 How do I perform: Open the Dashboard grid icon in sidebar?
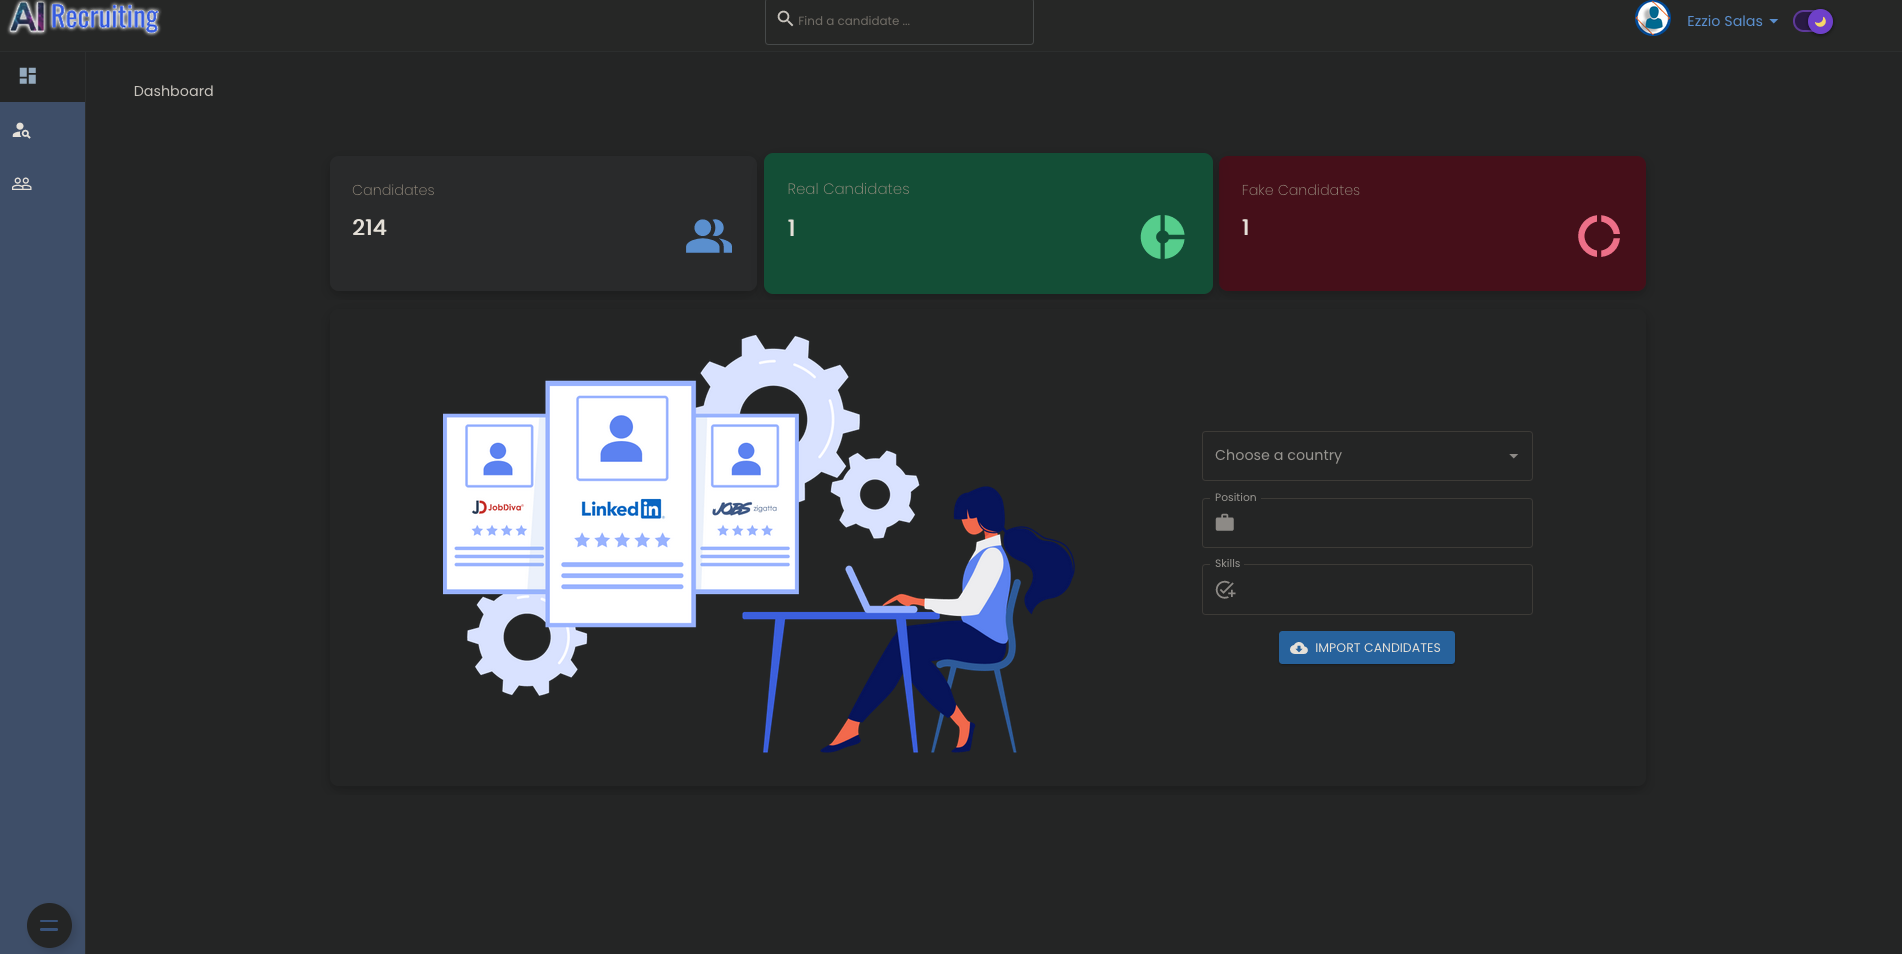(28, 76)
